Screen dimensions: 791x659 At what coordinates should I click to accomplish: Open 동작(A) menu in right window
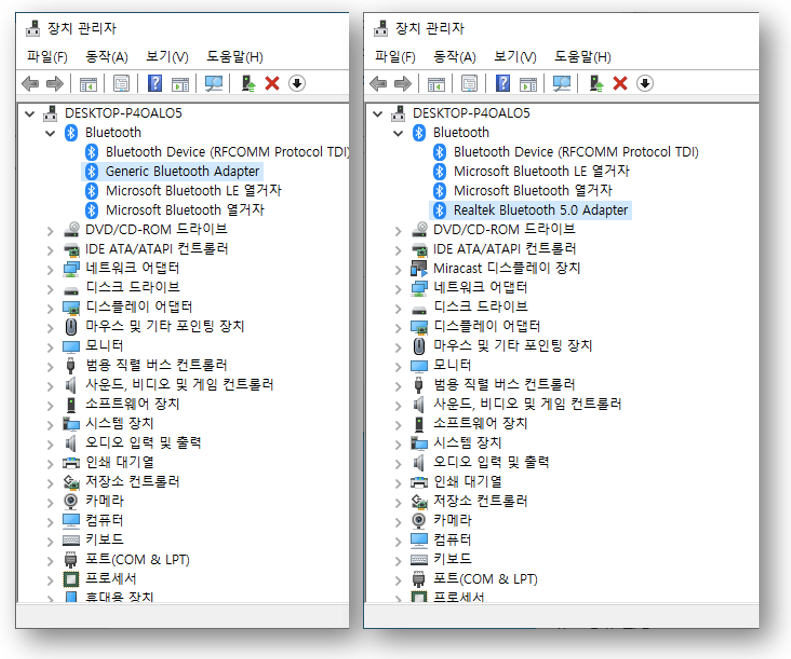pos(455,57)
